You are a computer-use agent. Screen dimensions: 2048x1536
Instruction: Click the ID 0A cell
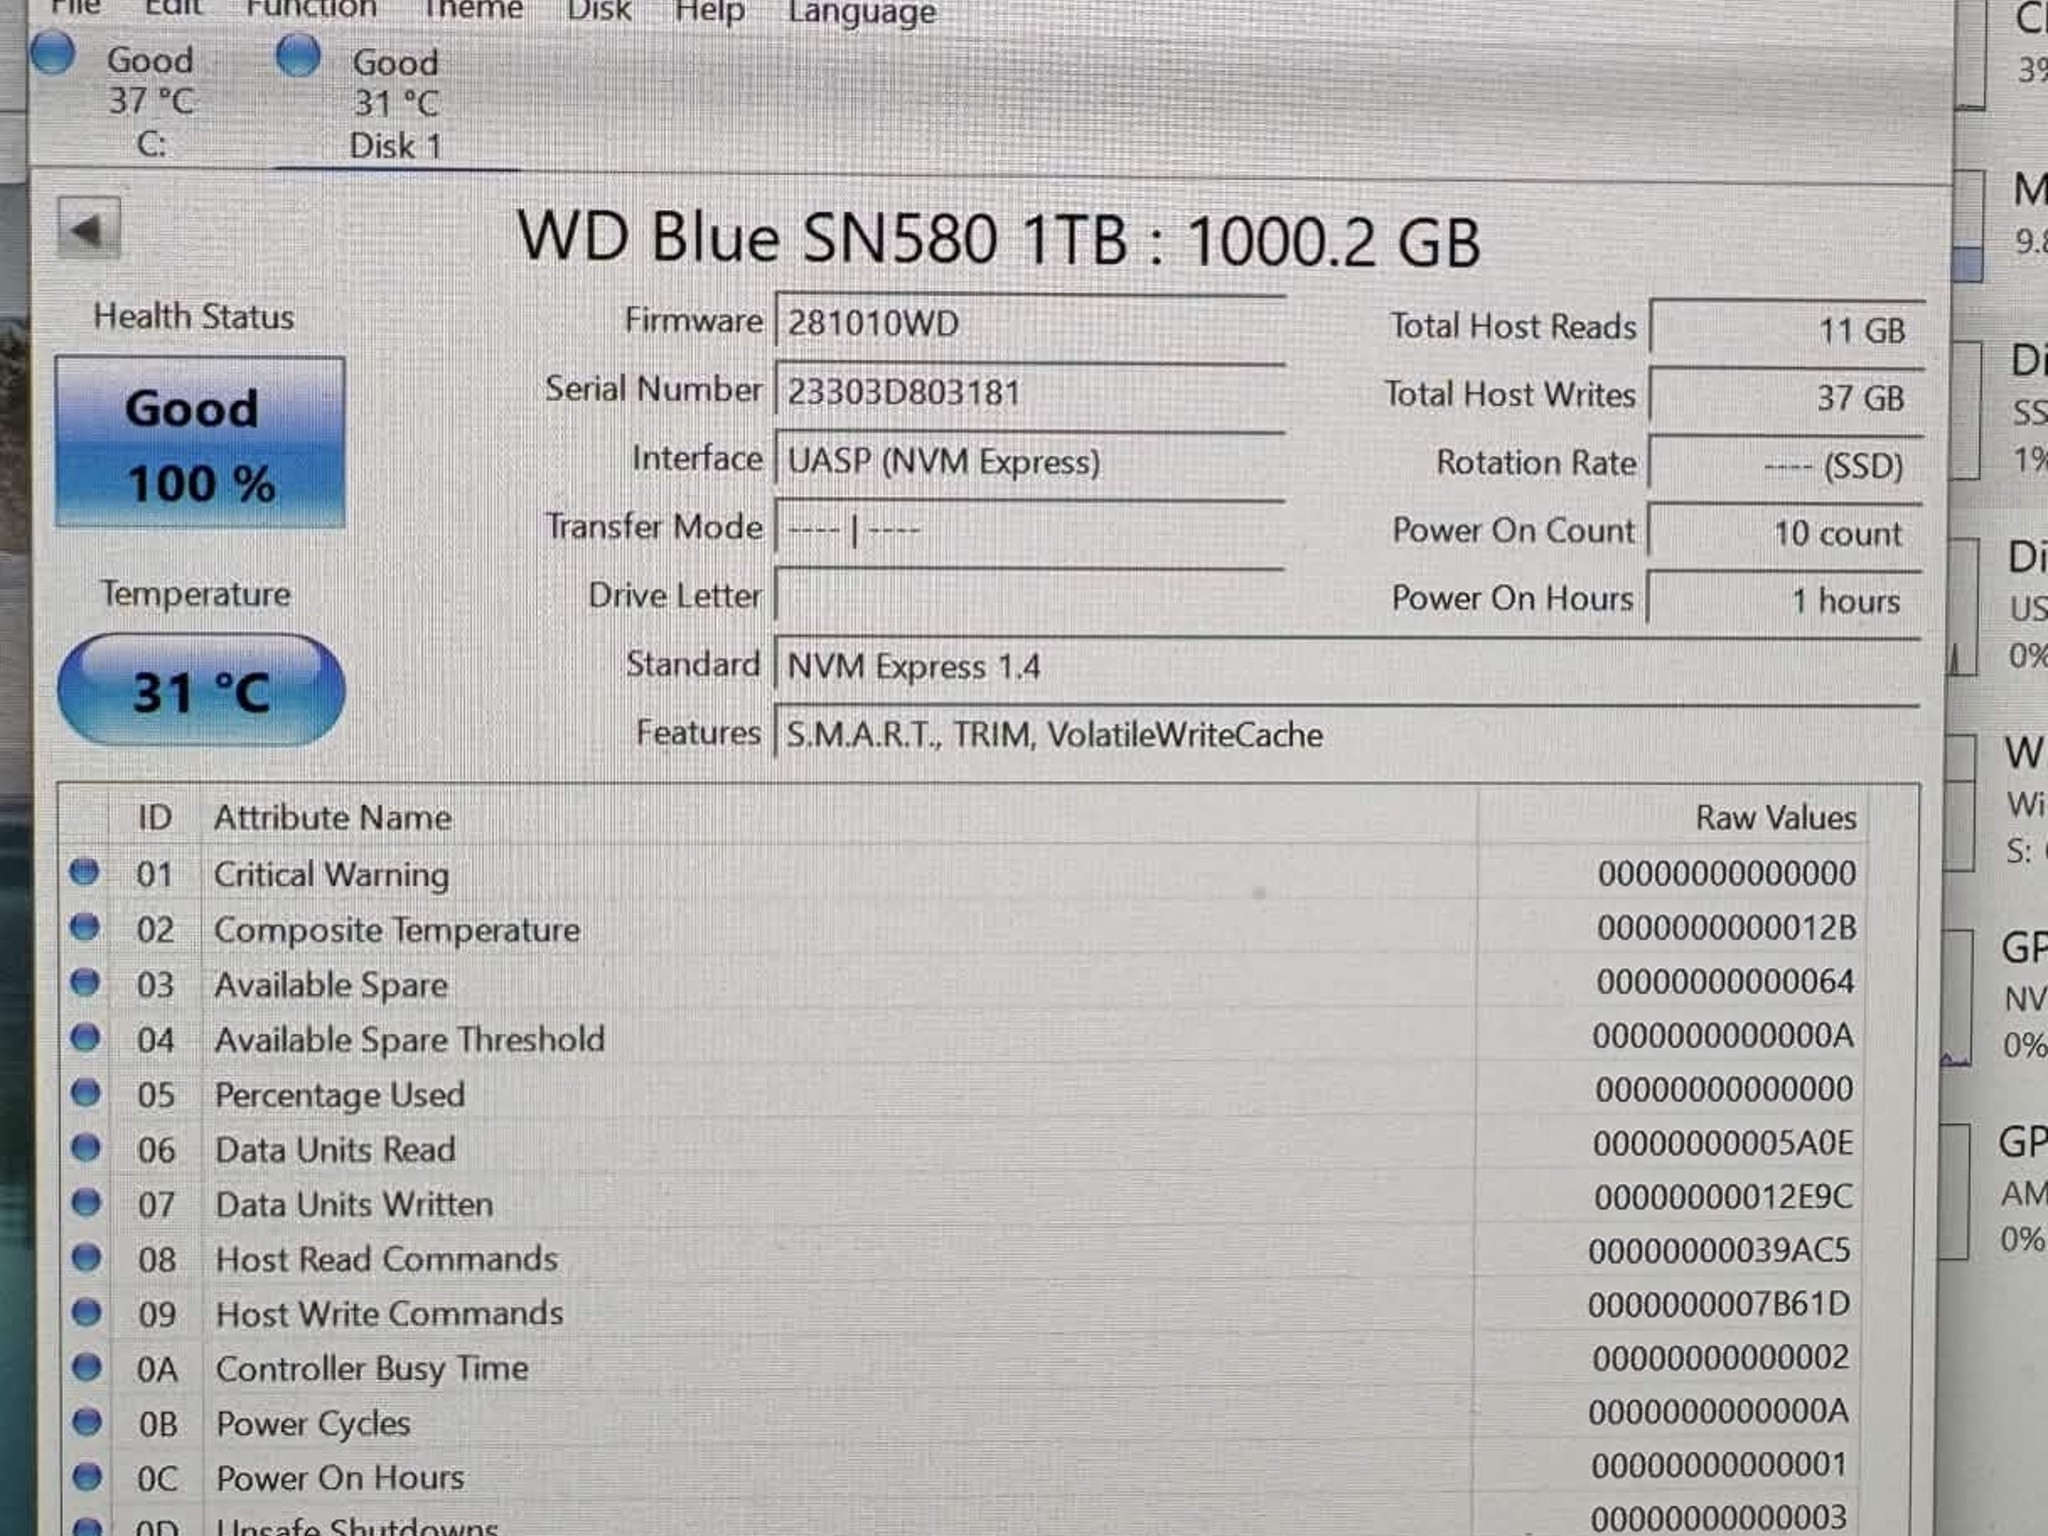(157, 1369)
